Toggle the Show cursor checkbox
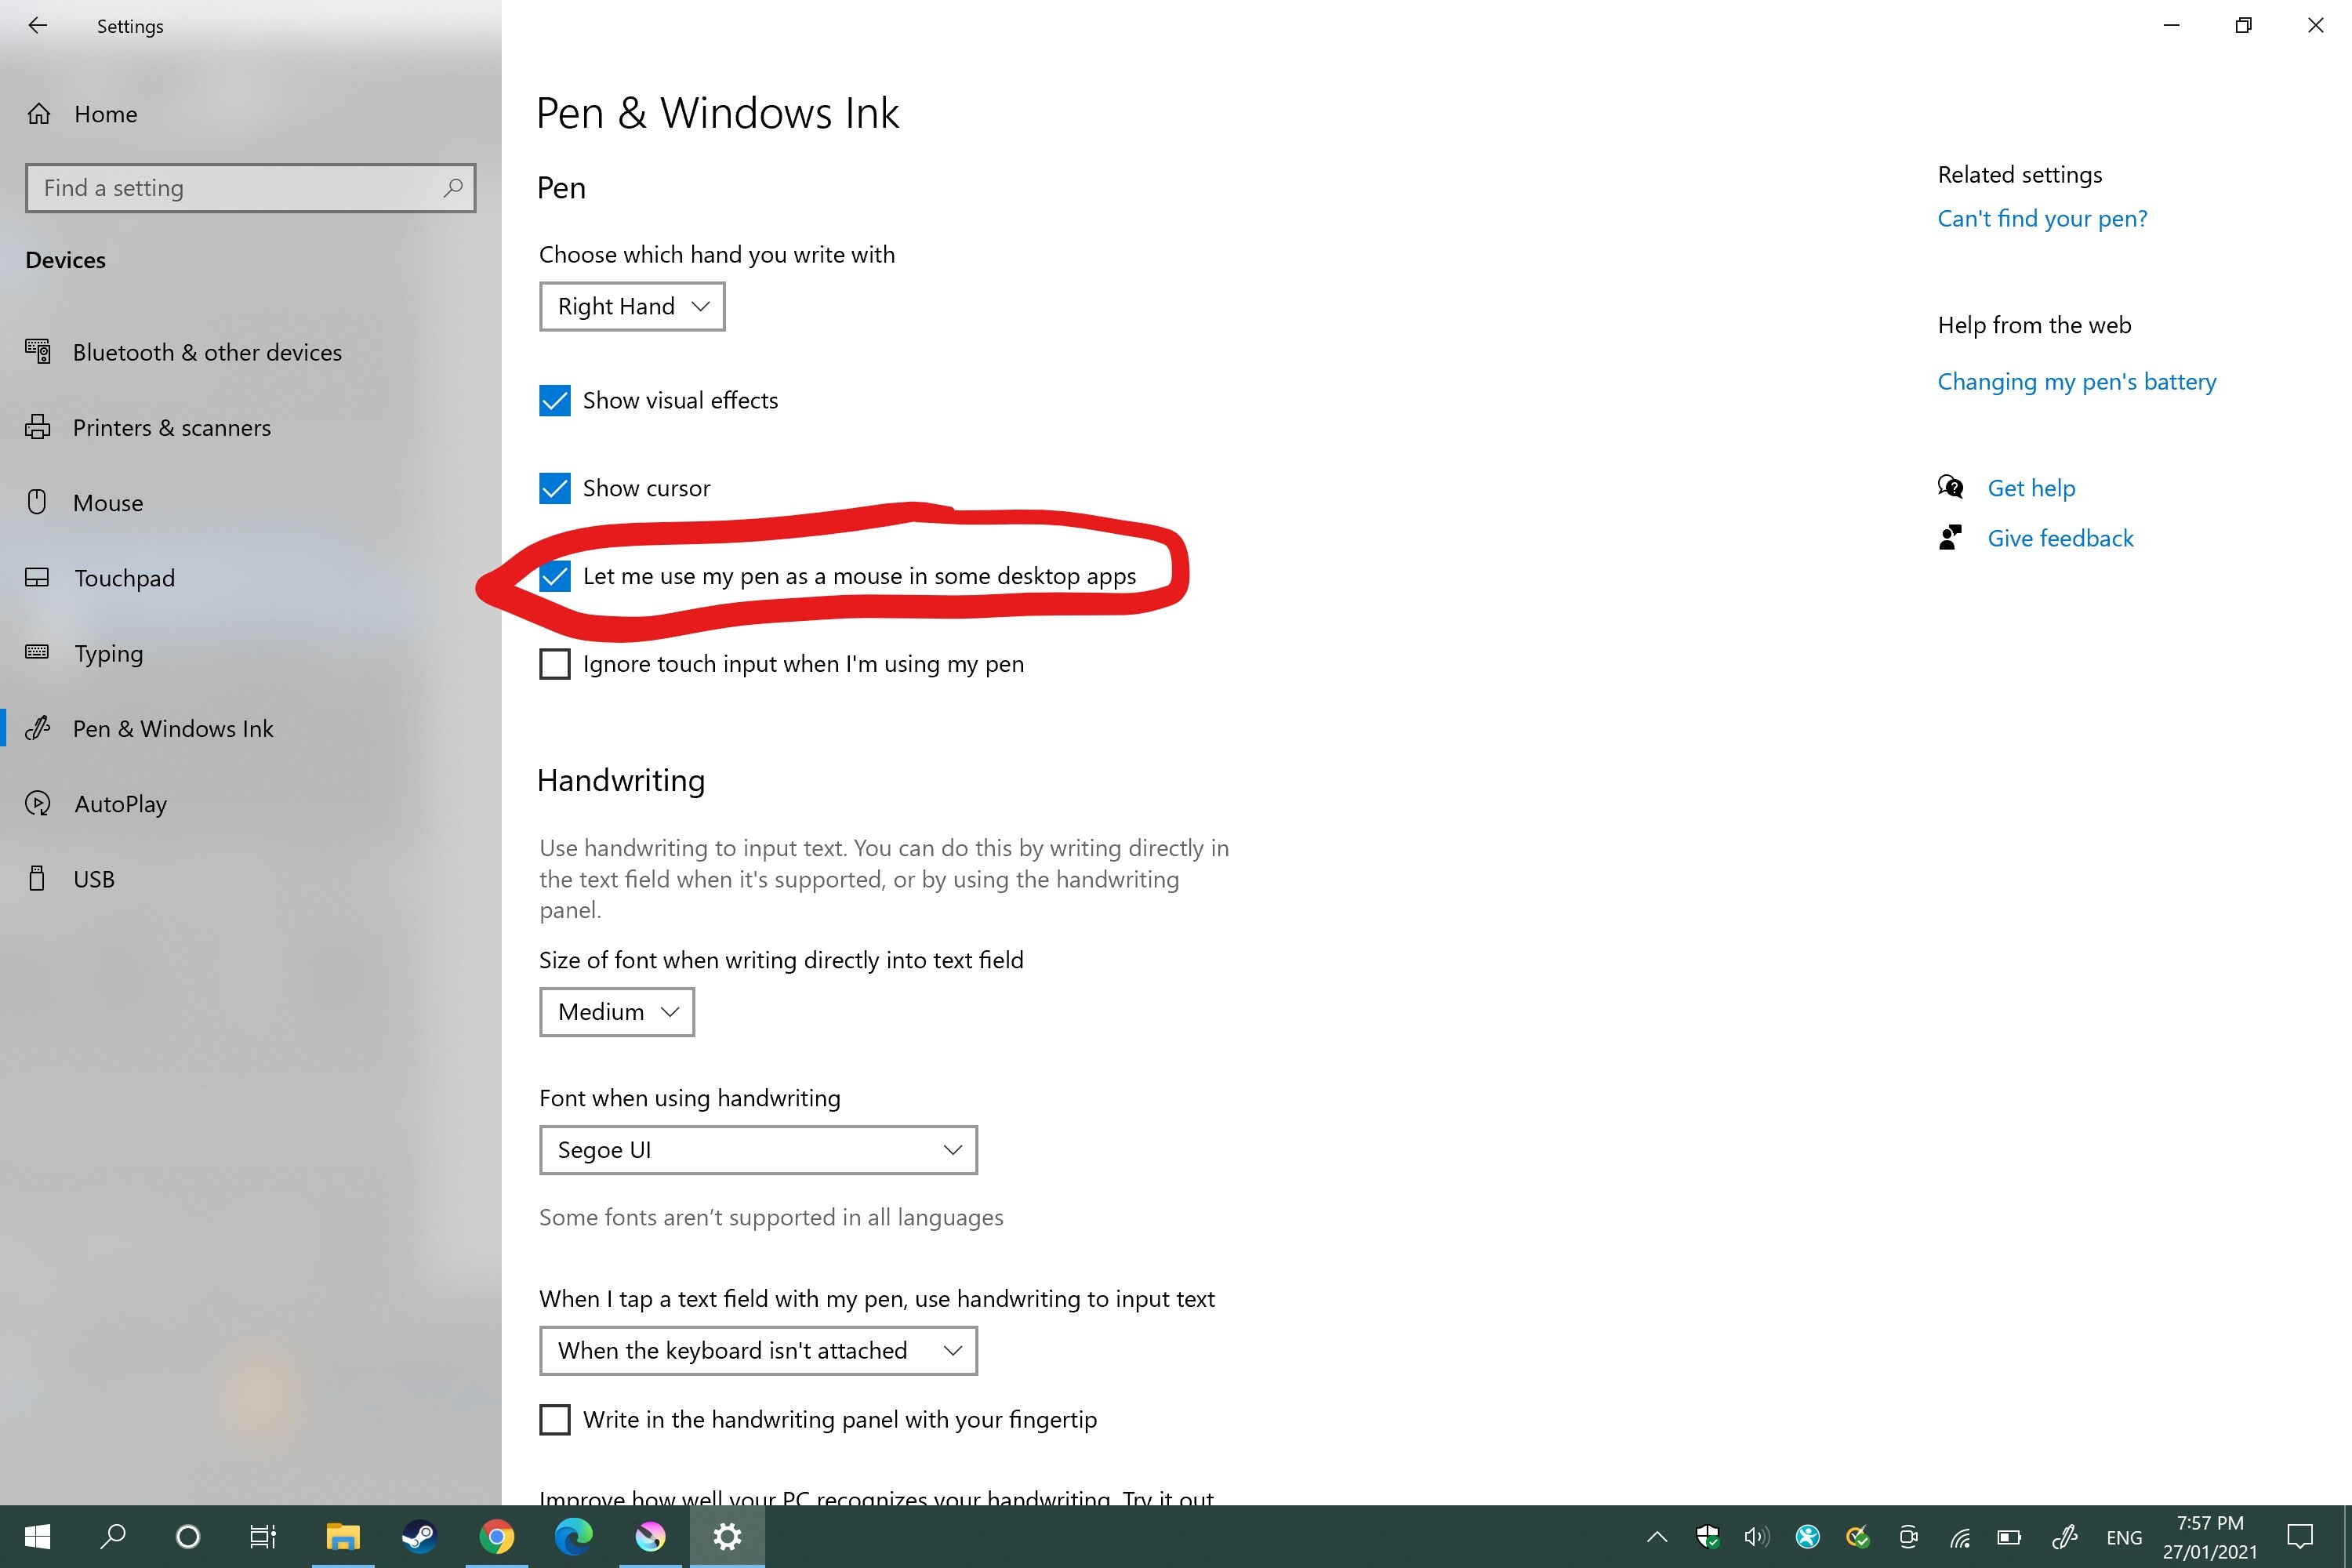 click(x=555, y=488)
